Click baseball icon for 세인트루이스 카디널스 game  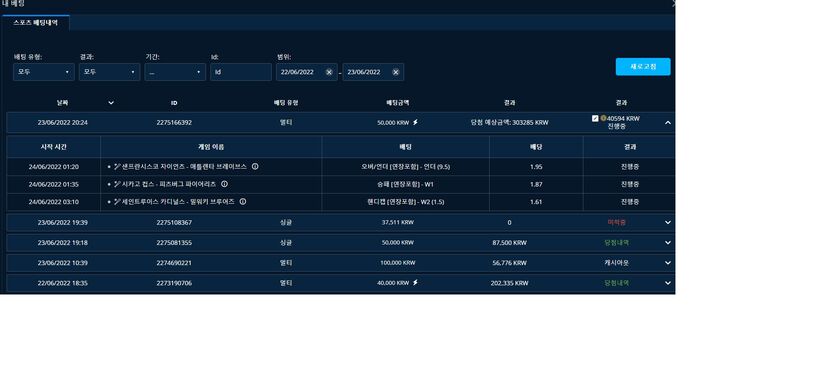(117, 202)
